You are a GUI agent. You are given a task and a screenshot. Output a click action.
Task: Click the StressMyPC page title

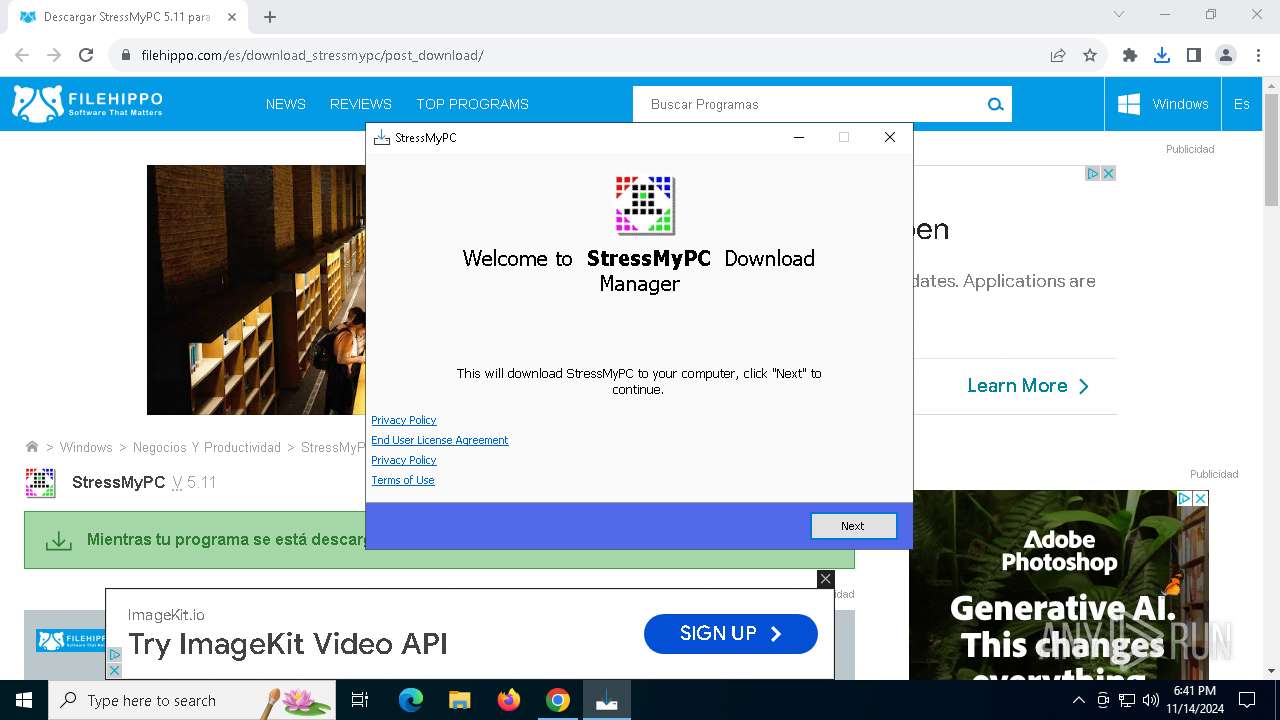click(x=118, y=482)
